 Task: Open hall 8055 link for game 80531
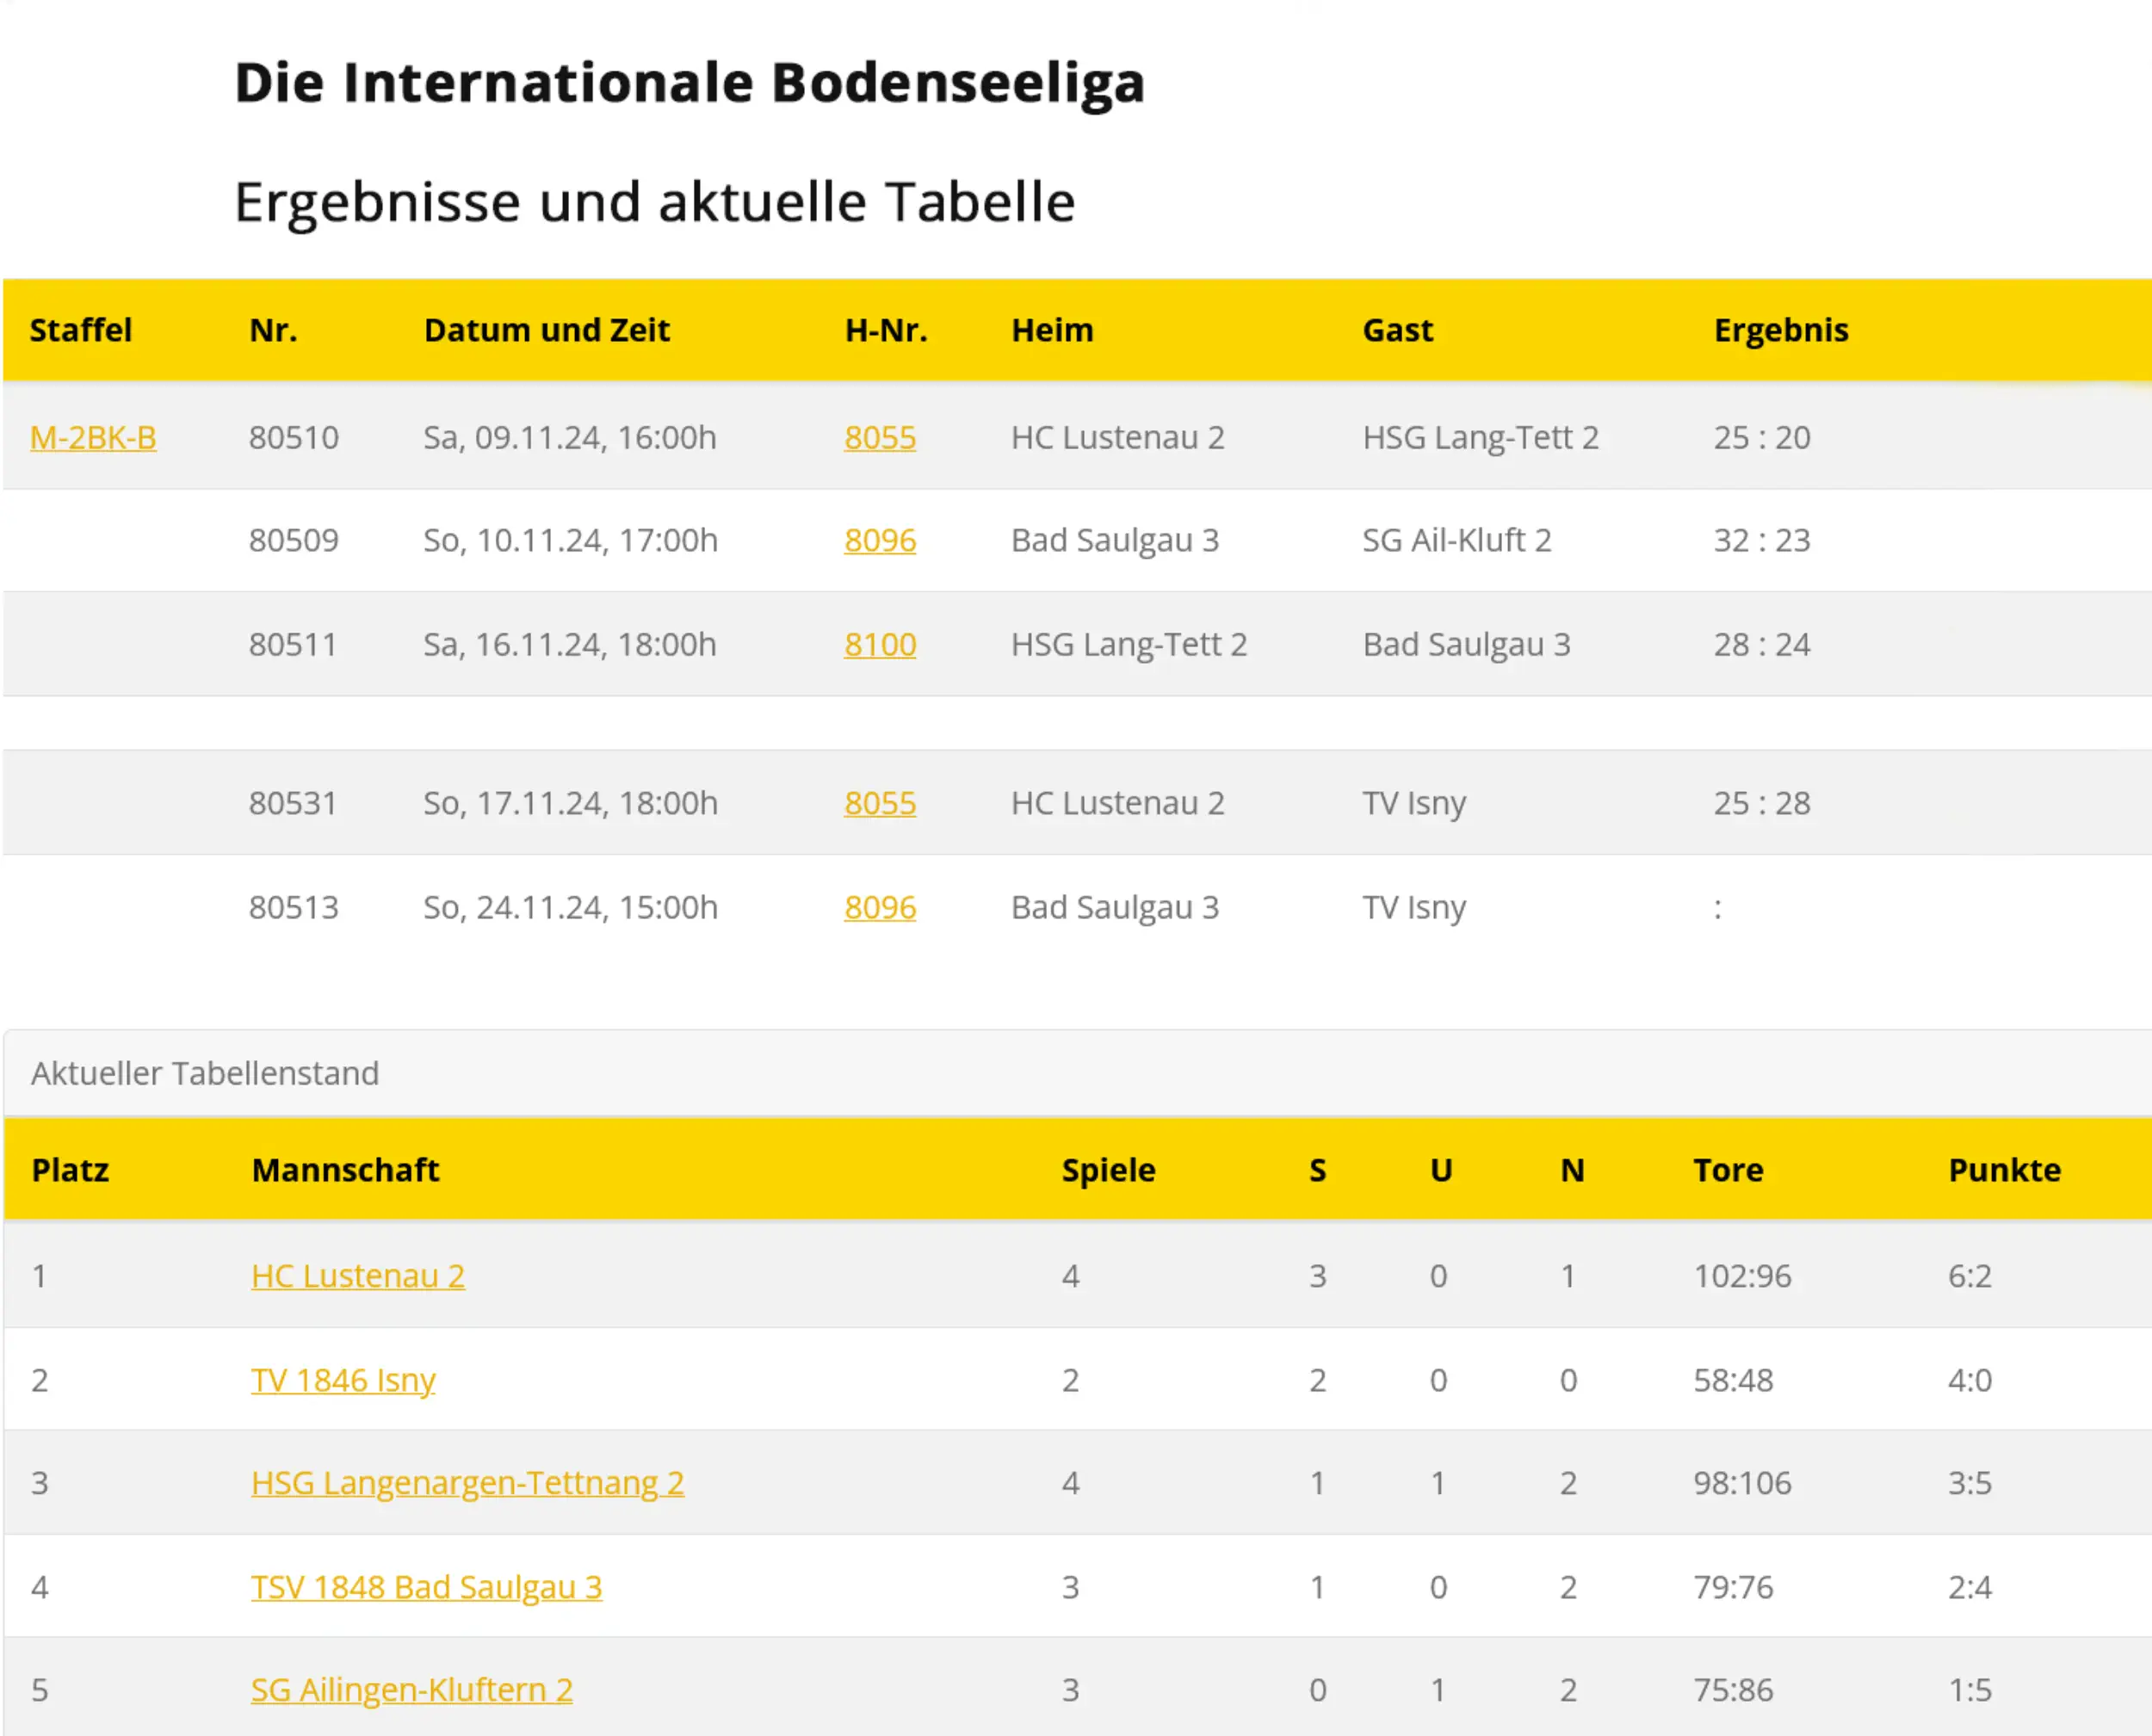click(879, 803)
